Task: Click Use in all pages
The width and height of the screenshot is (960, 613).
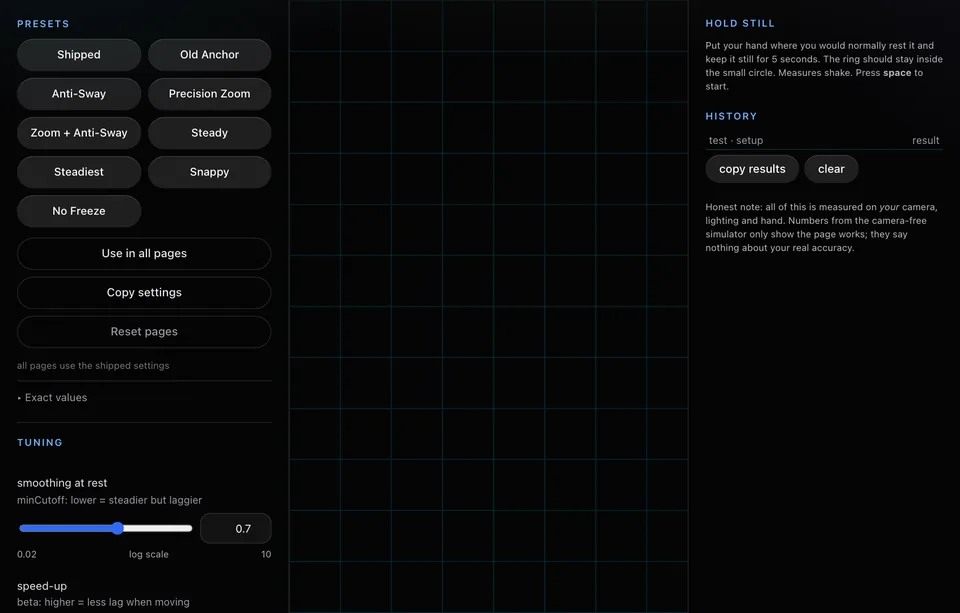Action: 144,254
